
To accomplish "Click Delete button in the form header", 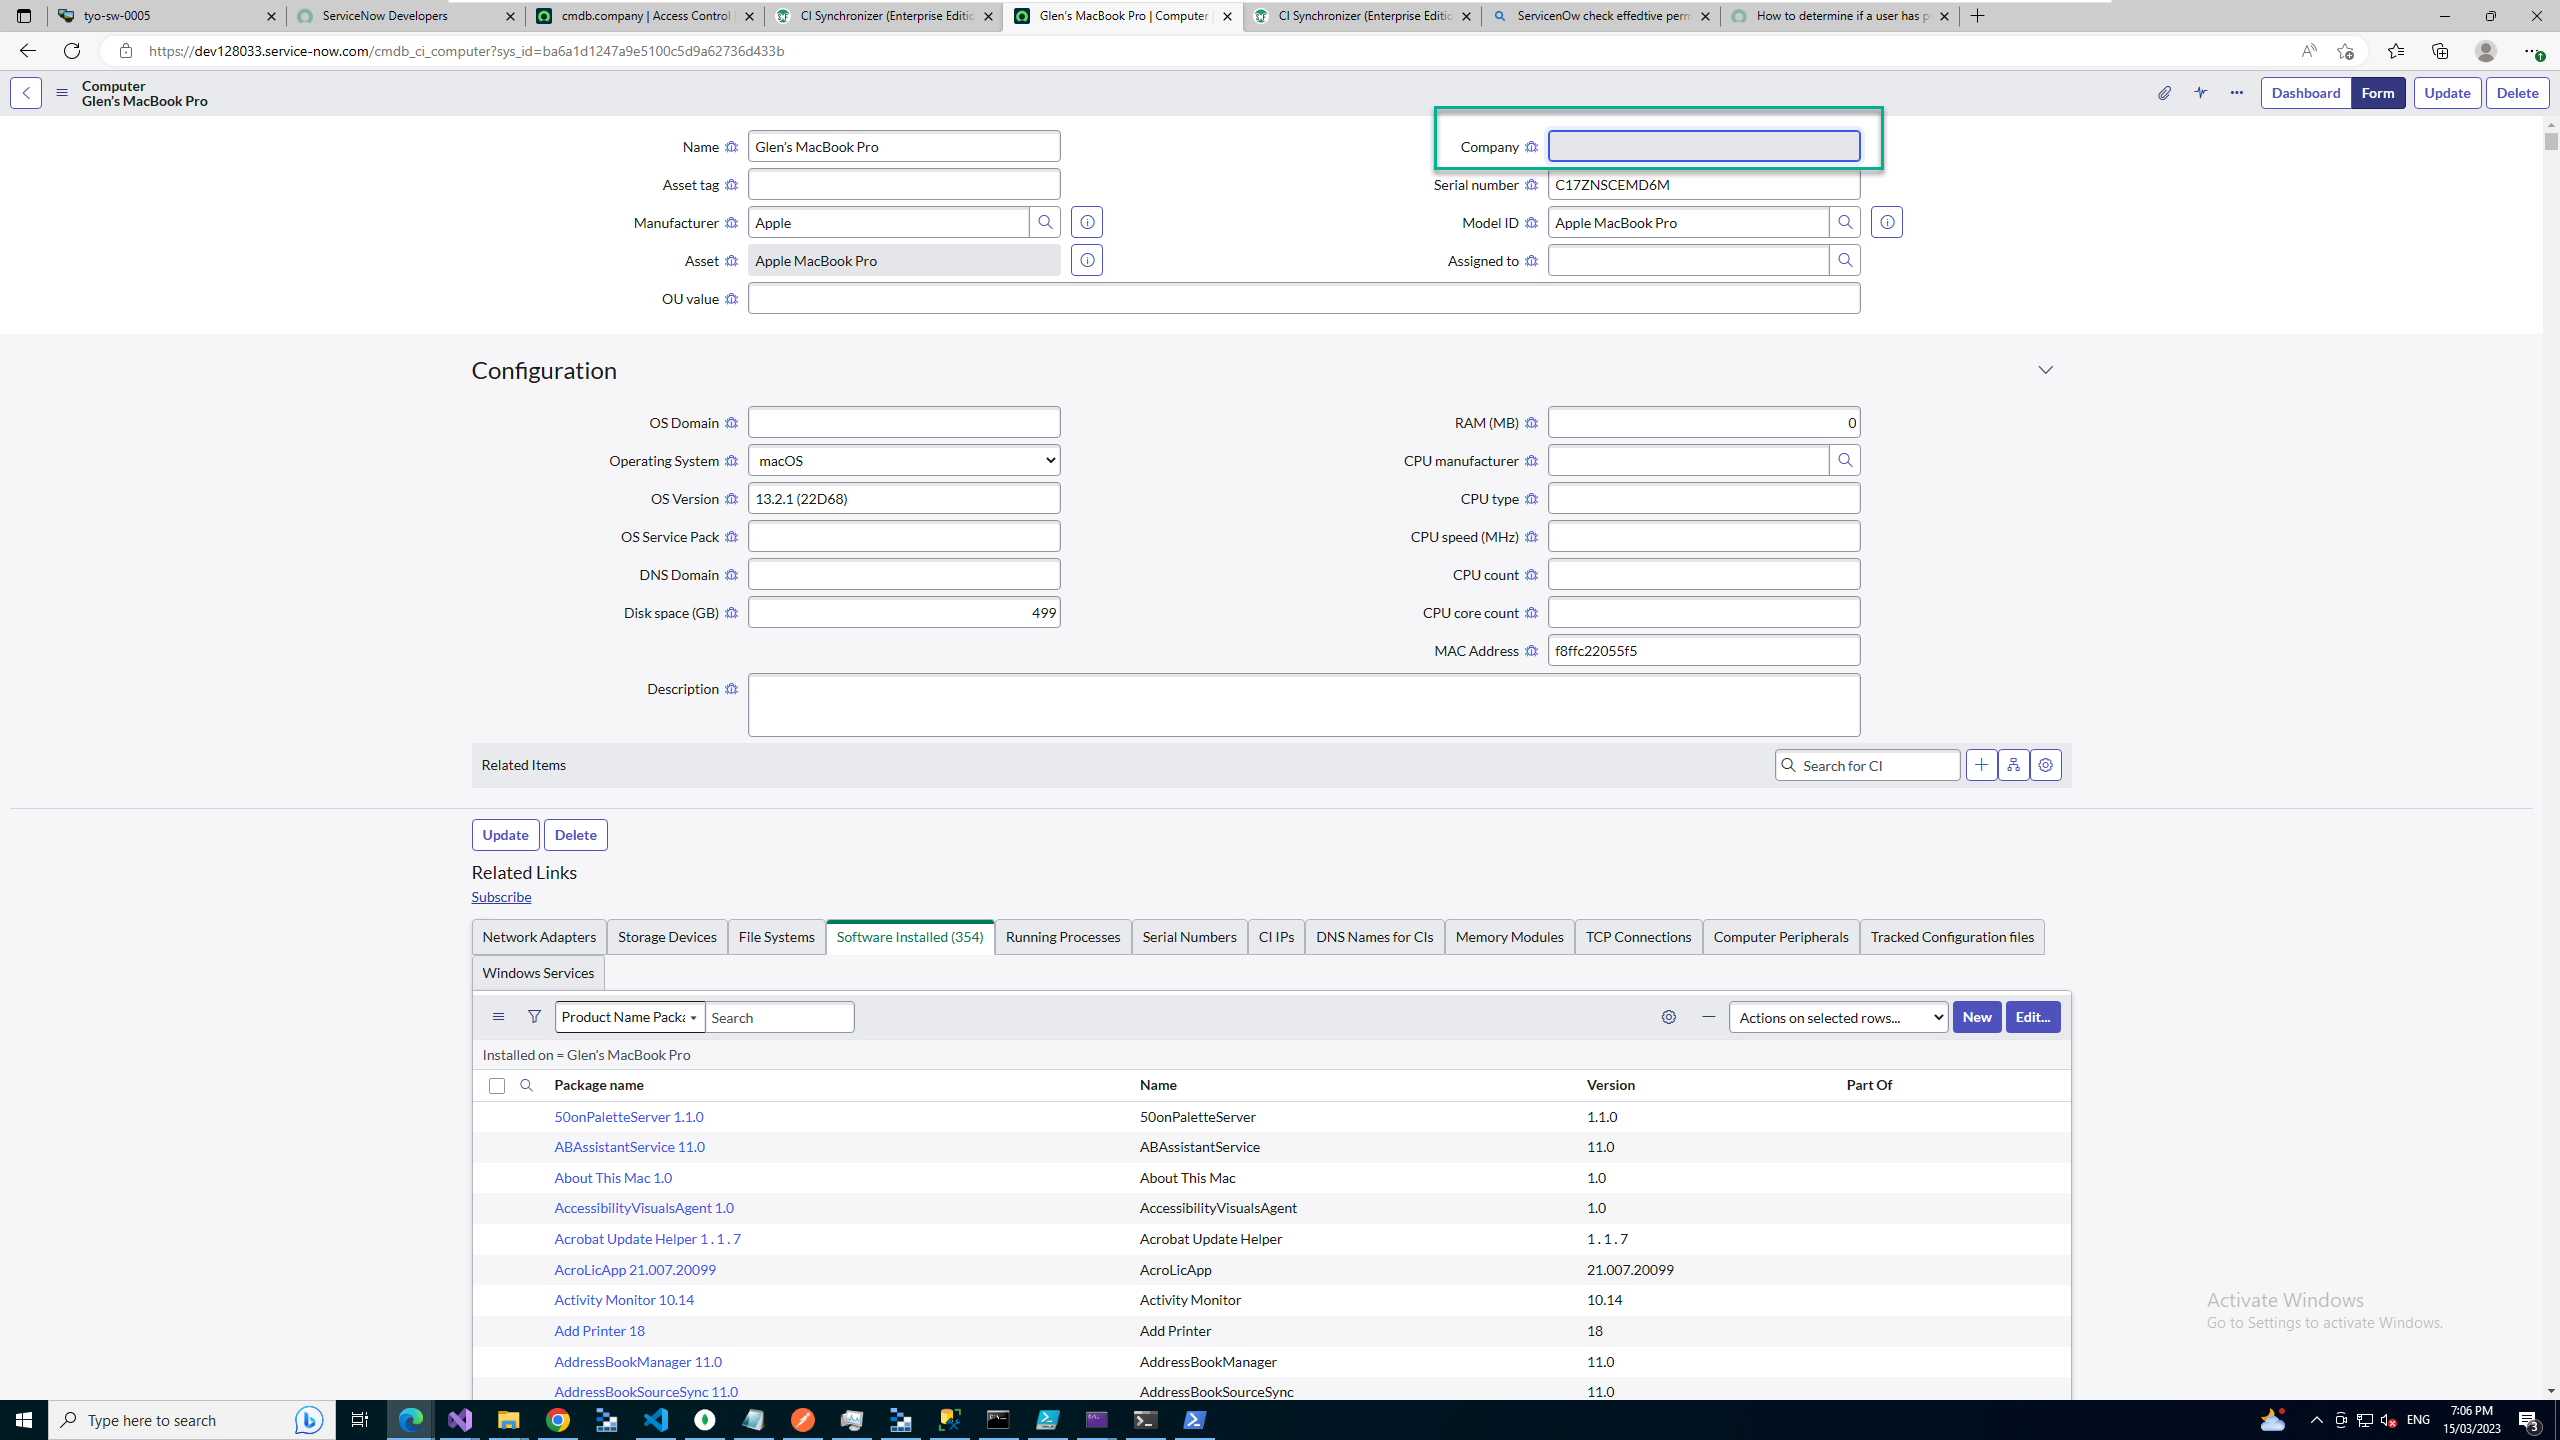I will [x=2517, y=93].
